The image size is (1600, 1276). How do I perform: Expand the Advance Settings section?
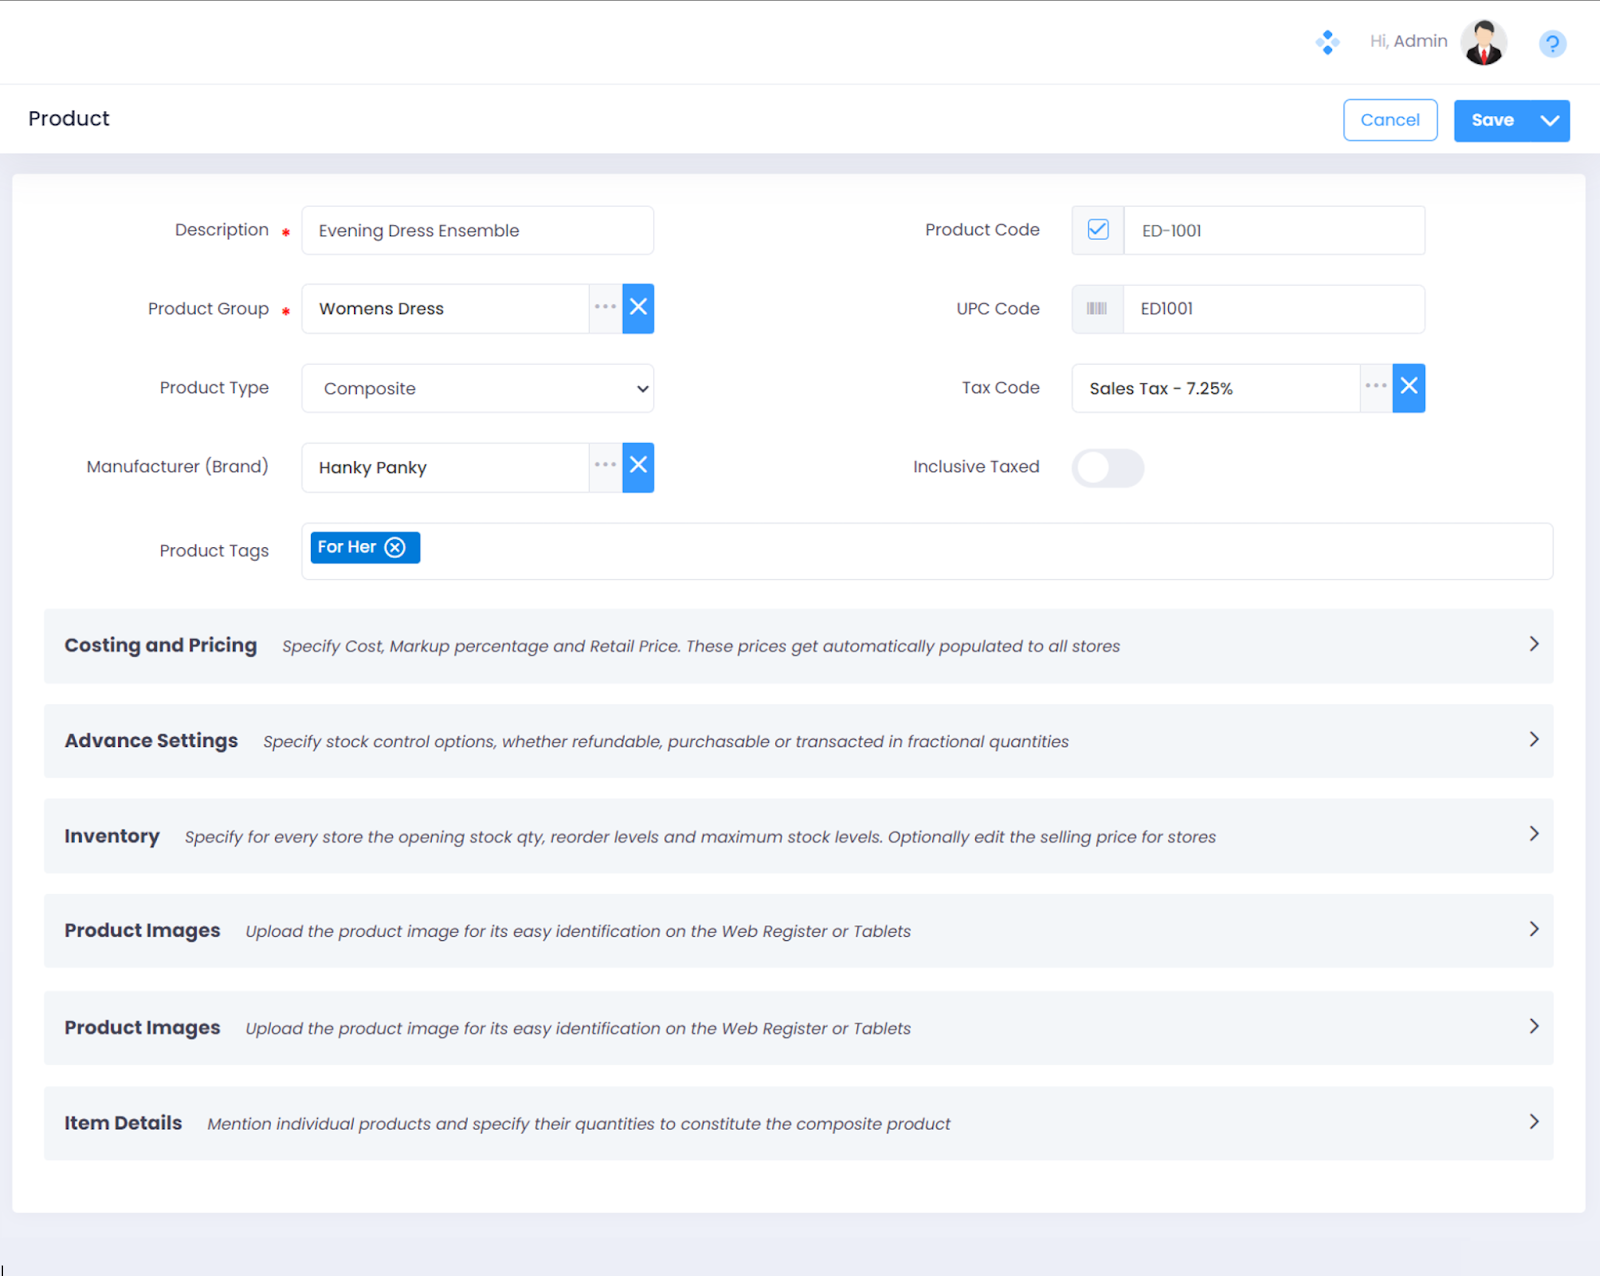tap(1533, 740)
